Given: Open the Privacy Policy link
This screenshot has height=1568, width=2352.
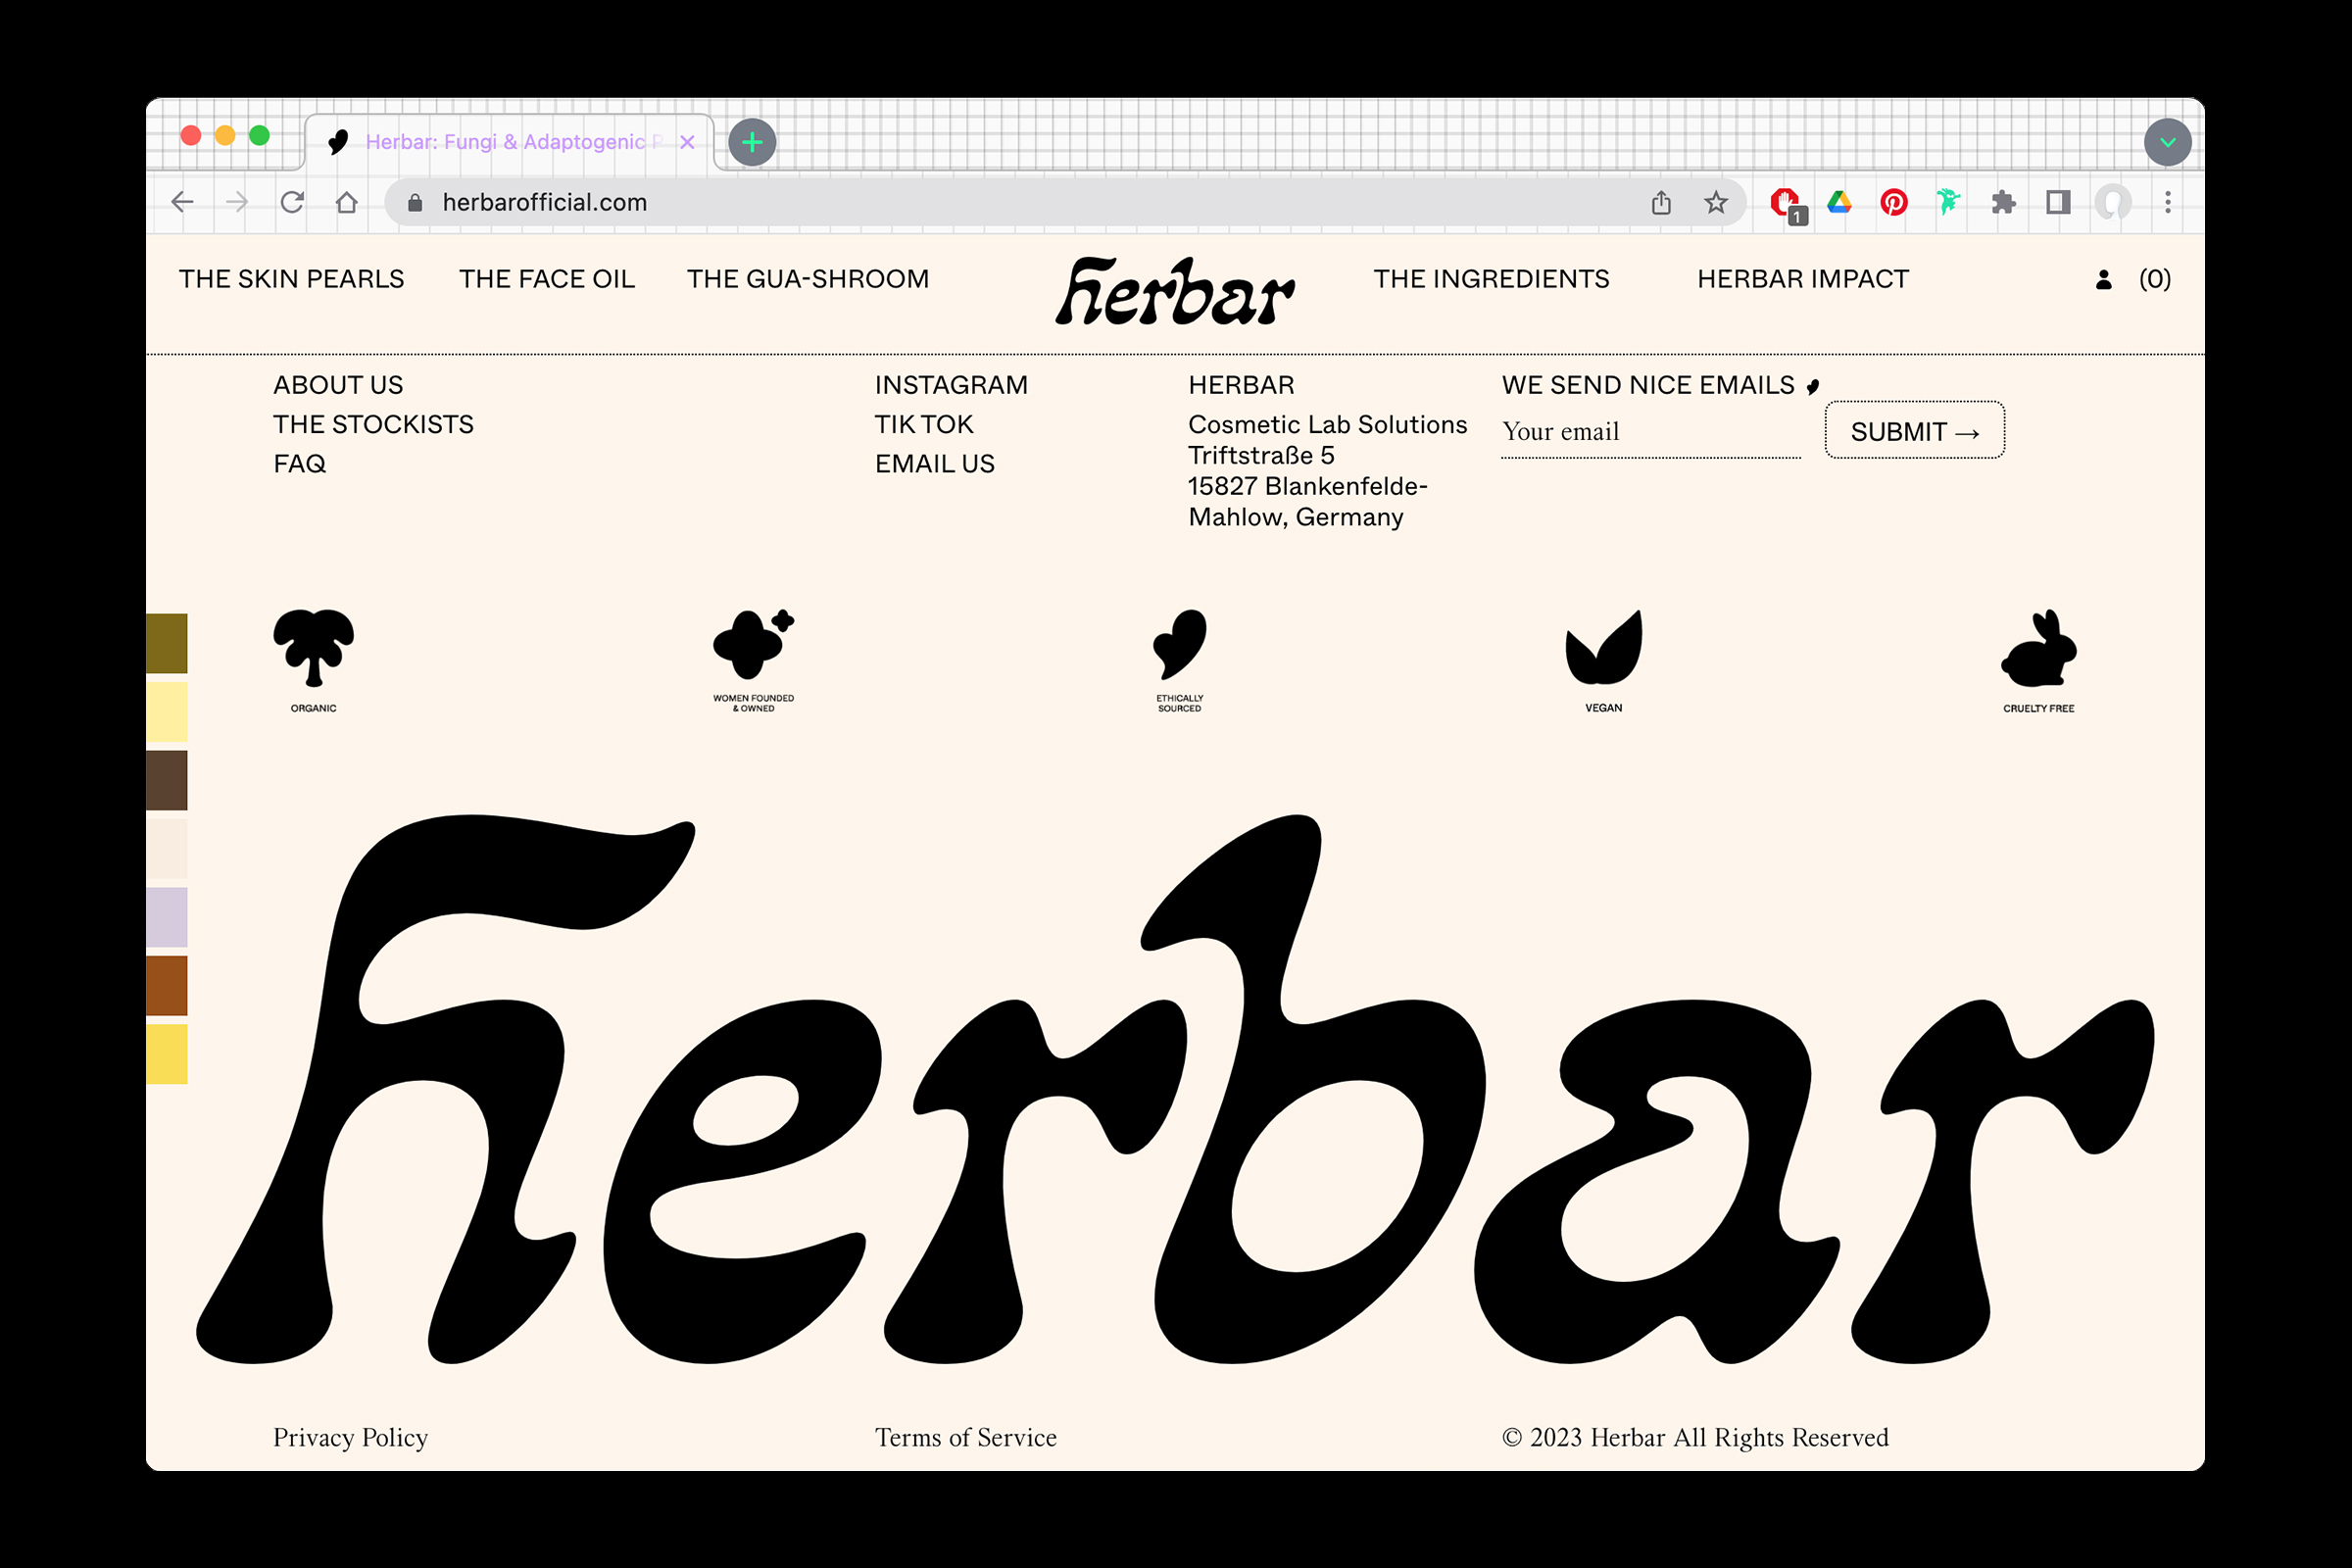Looking at the screenshot, I should click(350, 1437).
